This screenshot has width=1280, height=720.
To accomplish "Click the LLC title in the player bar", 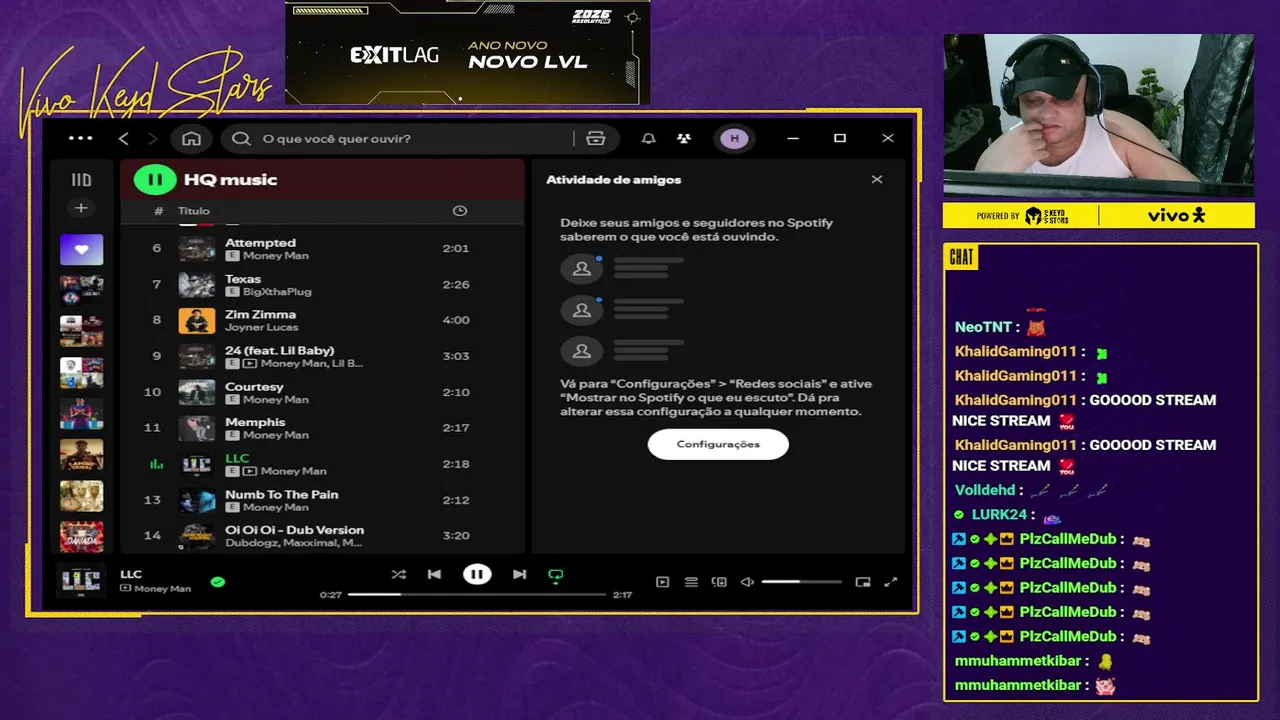I will coord(131,574).
